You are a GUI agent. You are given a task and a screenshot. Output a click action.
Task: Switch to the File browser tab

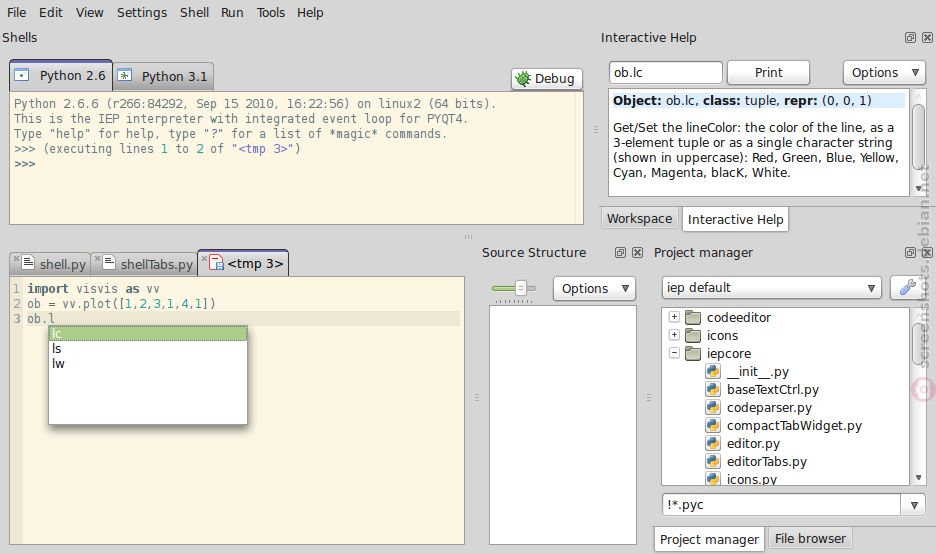pyautogui.click(x=810, y=538)
